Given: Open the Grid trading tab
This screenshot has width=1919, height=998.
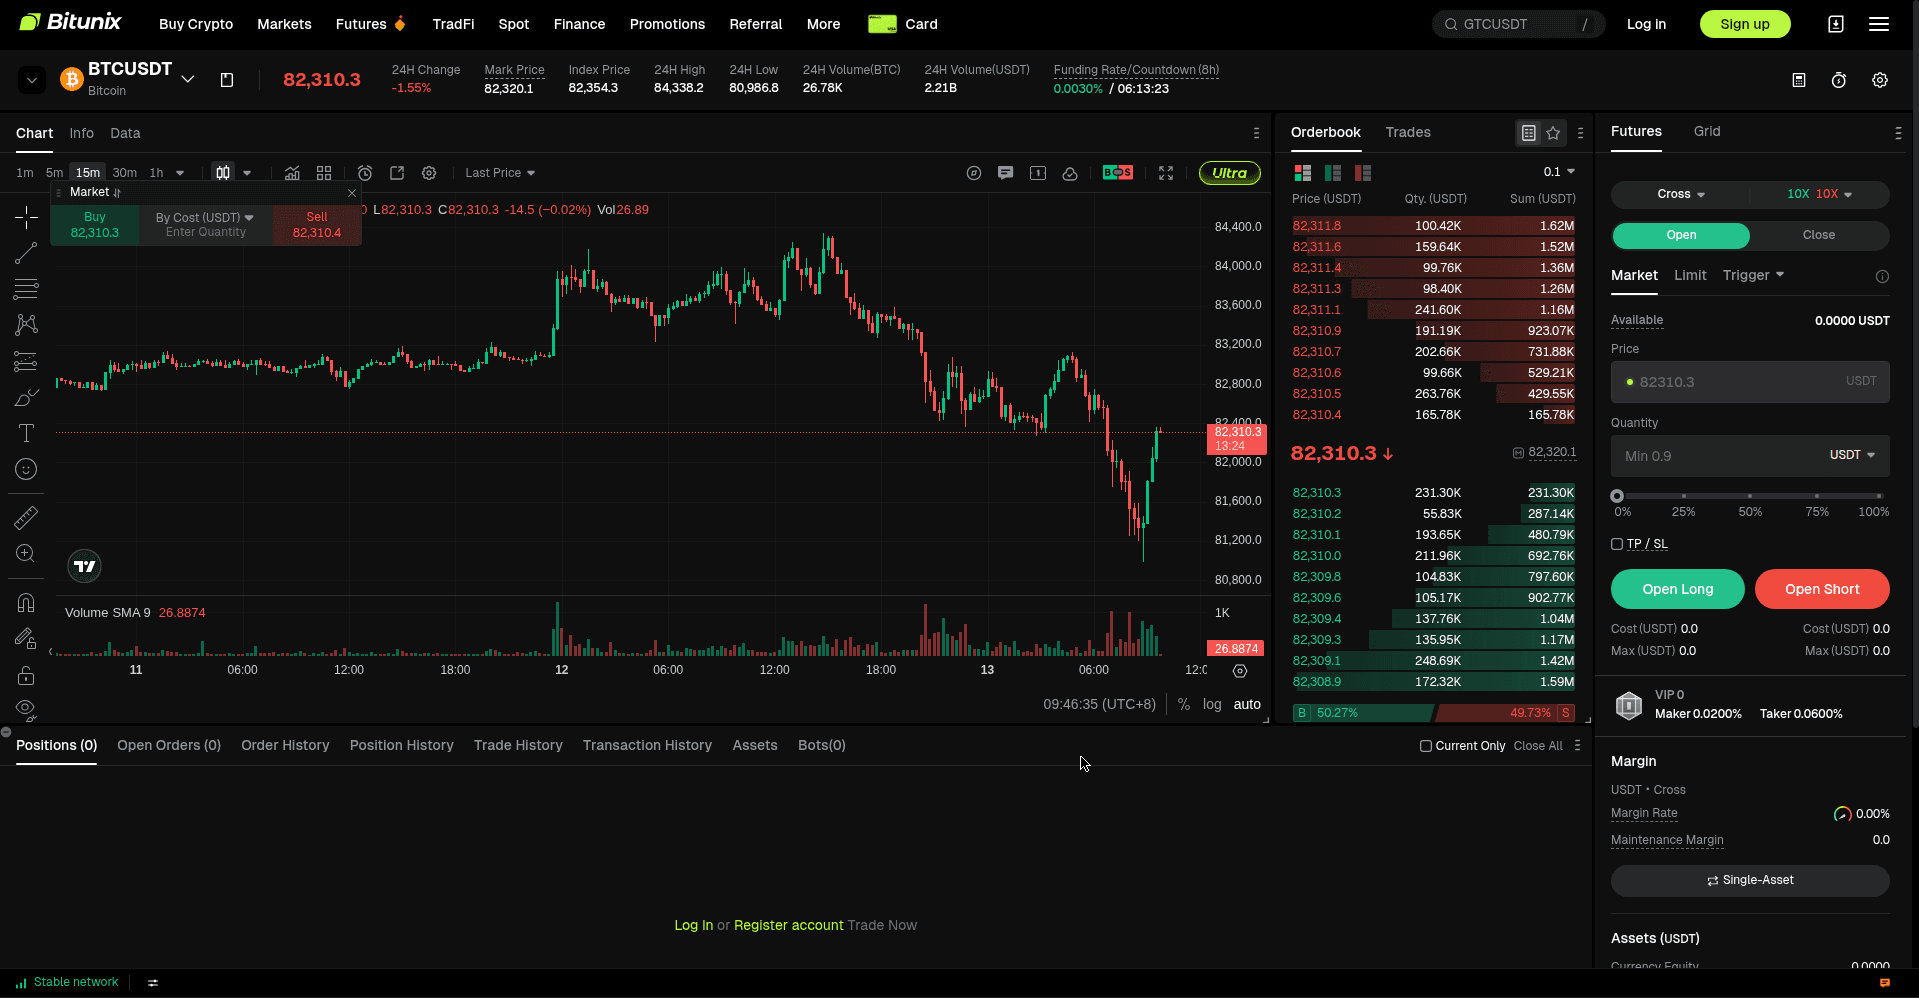Looking at the screenshot, I should tap(1707, 131).
